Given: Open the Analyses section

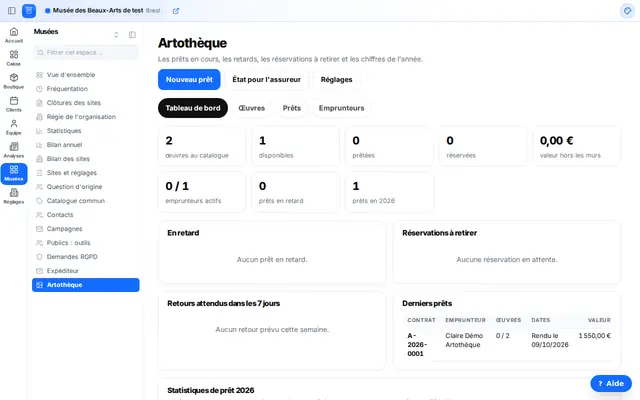Looking at the screenshot, I should click(14, 150).
